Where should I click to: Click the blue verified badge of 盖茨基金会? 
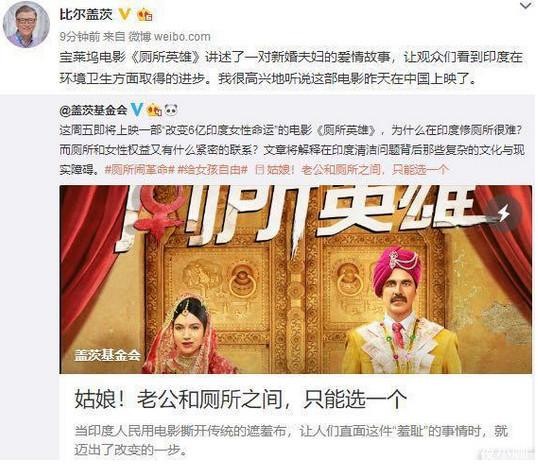coord(137,110)
